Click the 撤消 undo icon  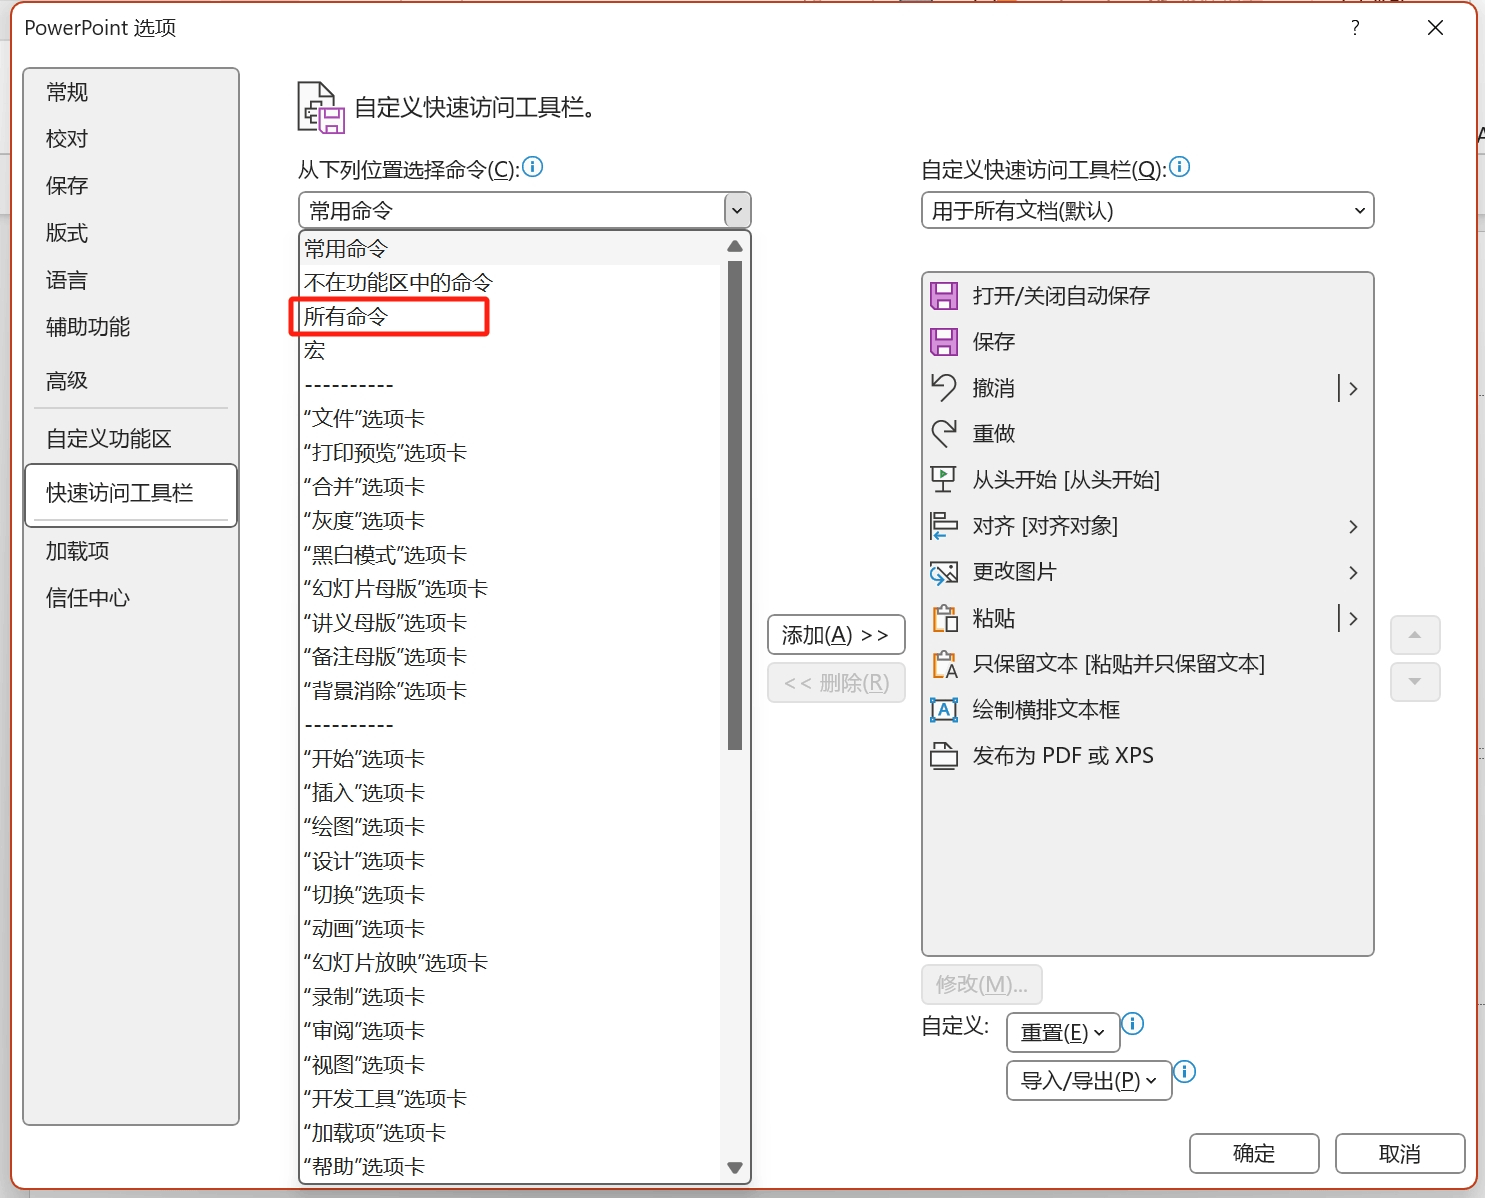[944, 388]
